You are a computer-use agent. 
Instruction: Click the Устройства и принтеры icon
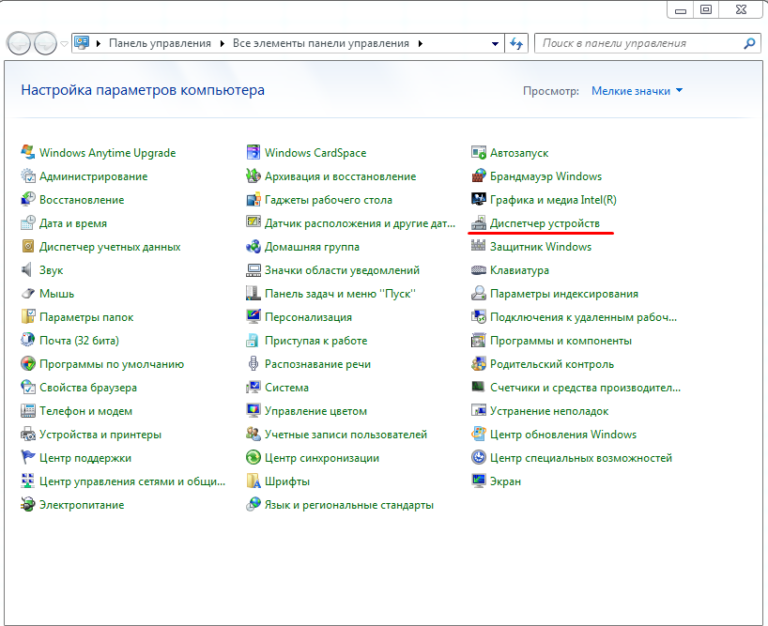(x=28, y=433)
